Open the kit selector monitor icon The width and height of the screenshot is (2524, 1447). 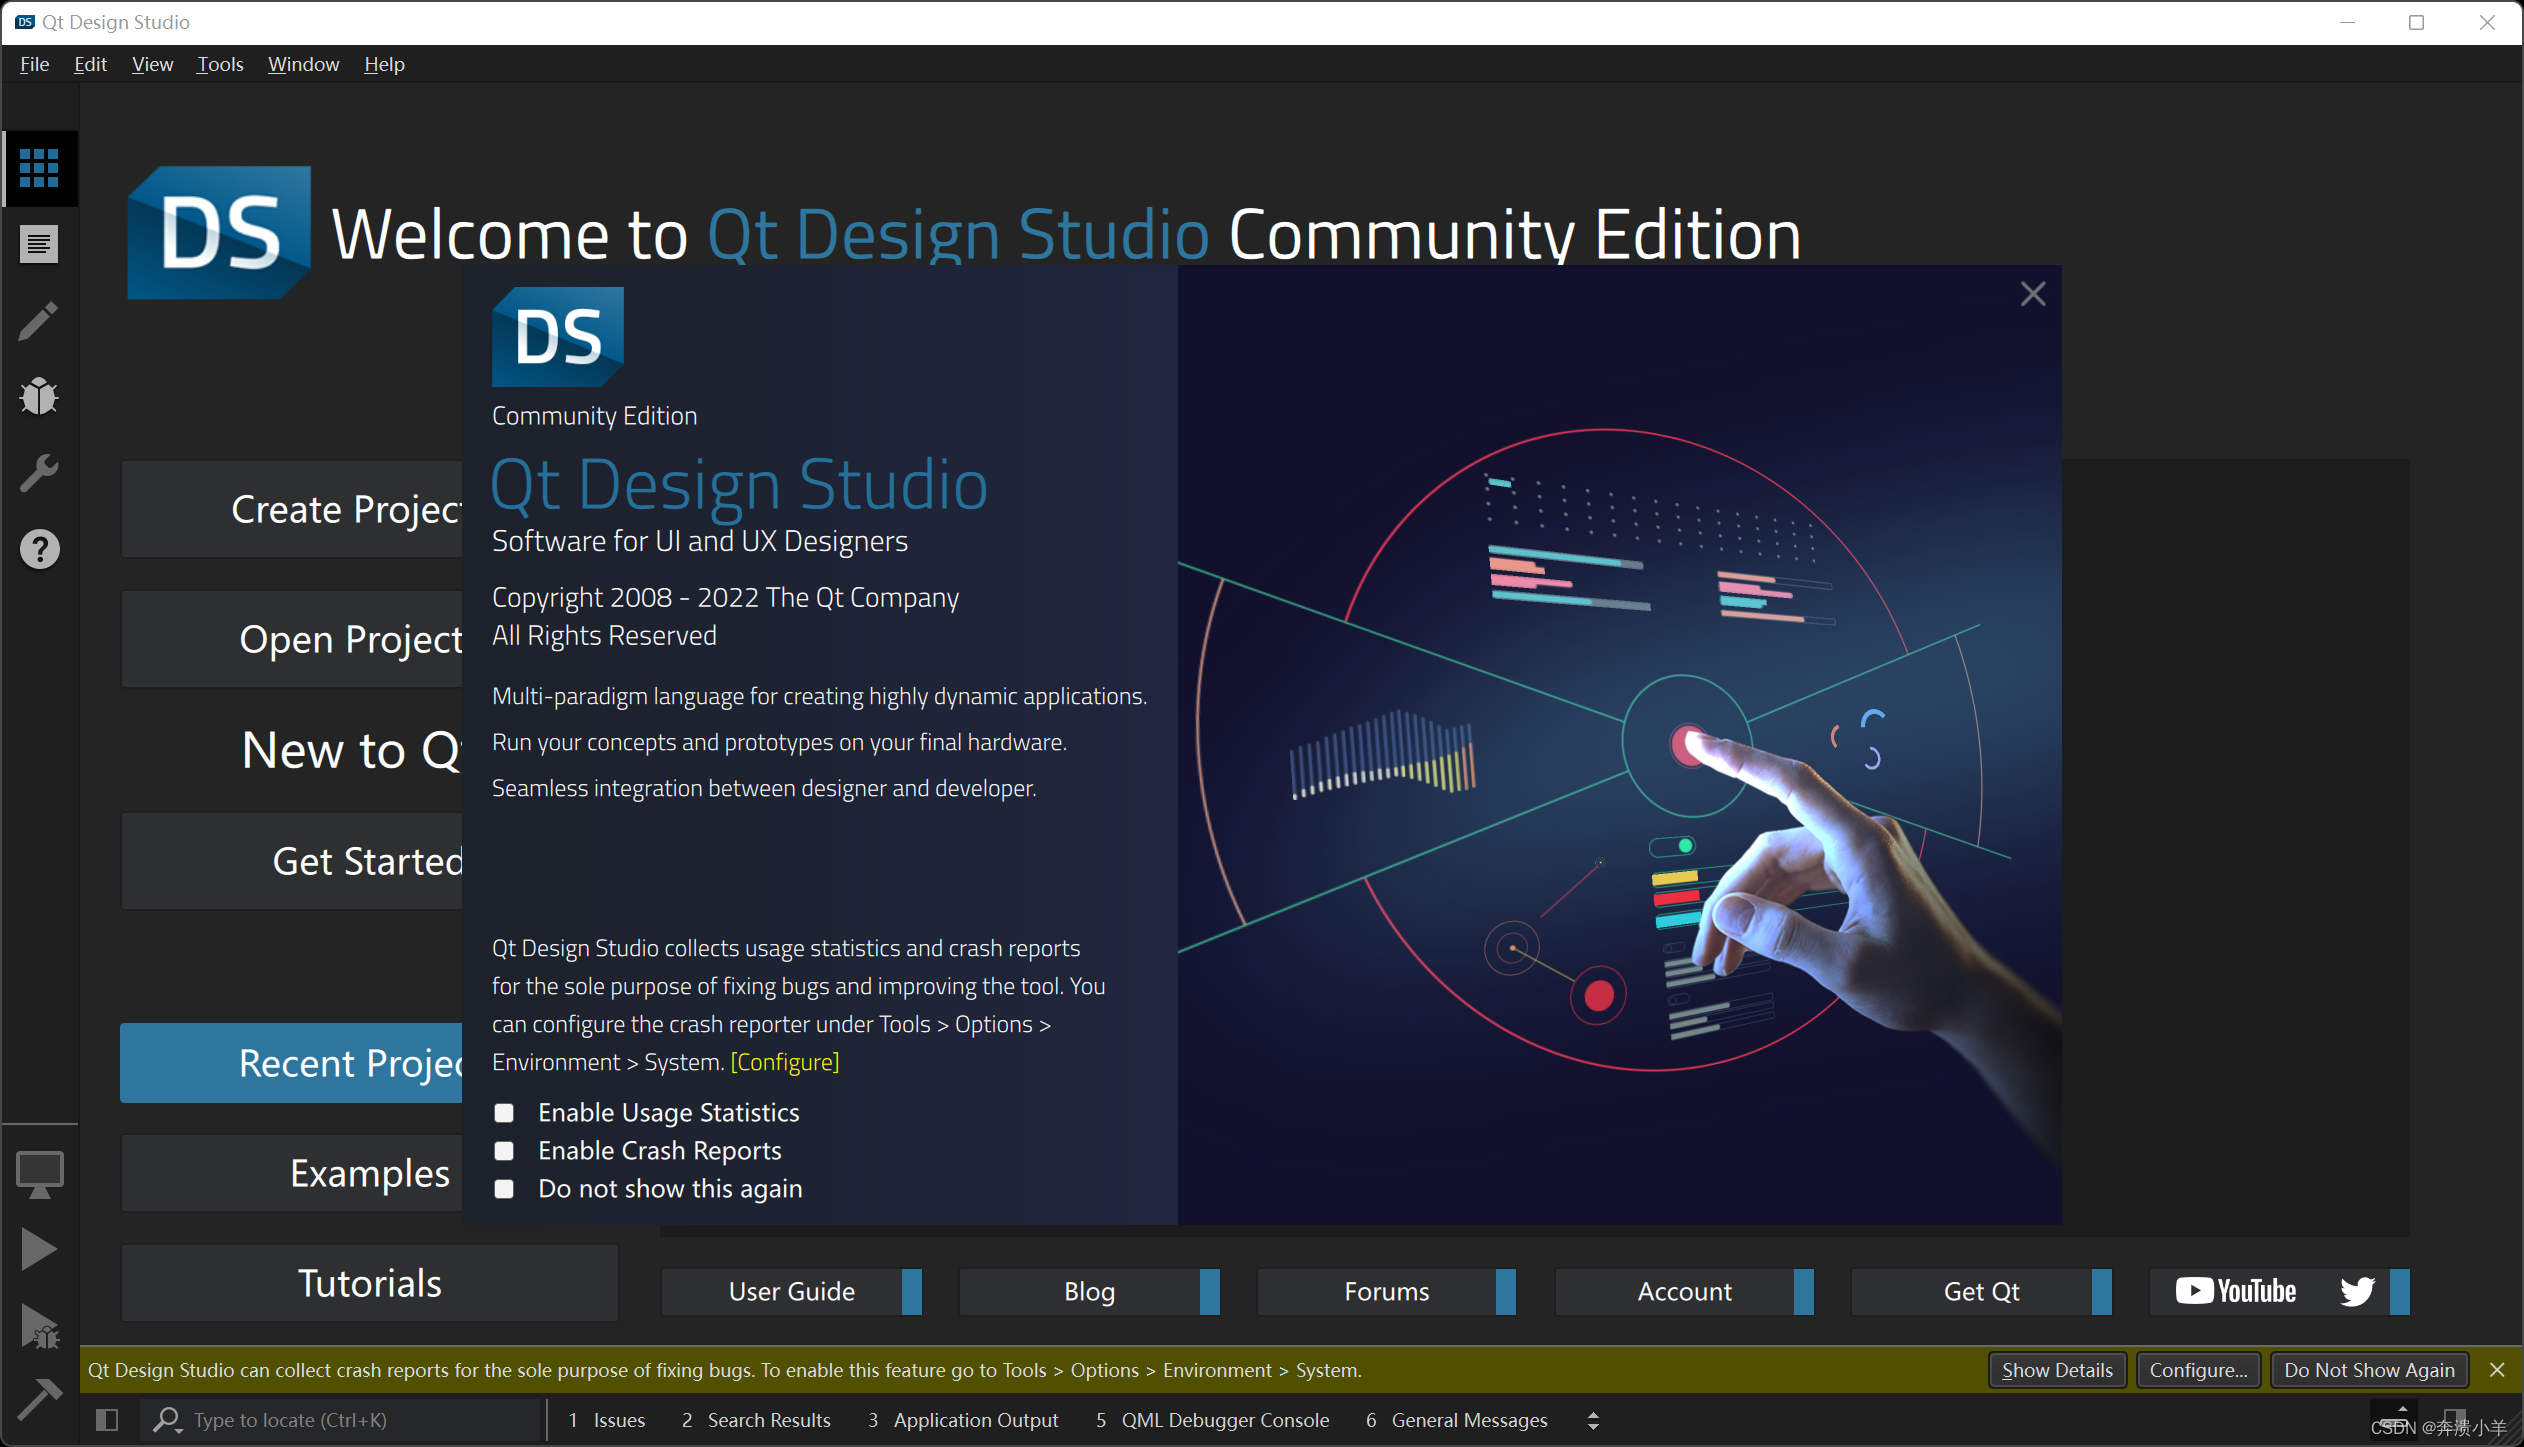[x=39, y=1174]
